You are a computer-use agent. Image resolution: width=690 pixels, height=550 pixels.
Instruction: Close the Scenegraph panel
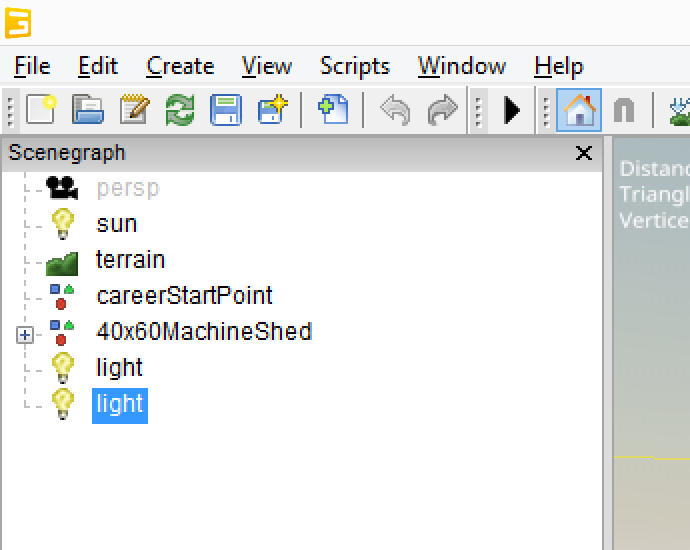click(x=584, y=153)
